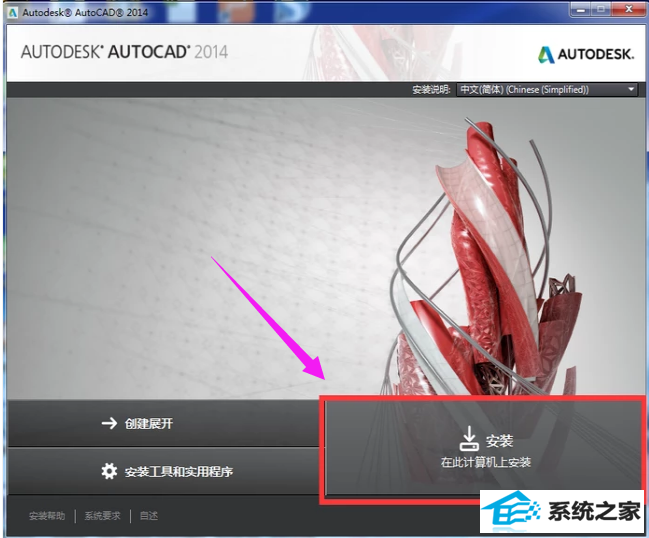Maximize the AutoCAD installer window
Image resolution: width=649 pixels, height=538 pixels.
[x=601, y=10]
